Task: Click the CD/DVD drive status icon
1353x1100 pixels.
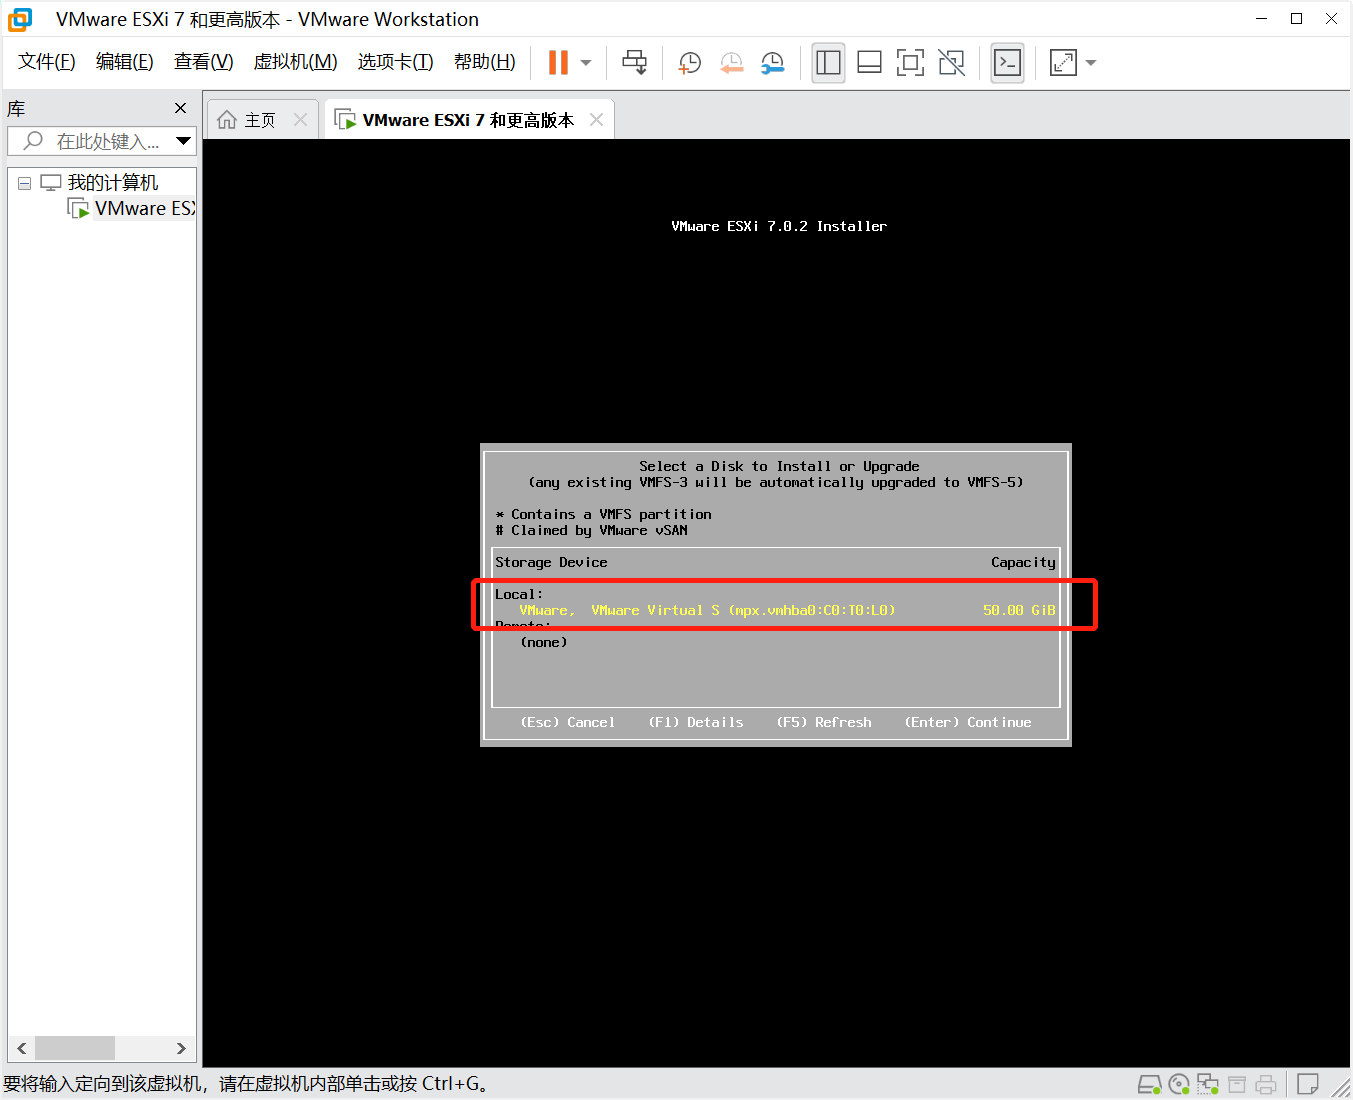Action: [x=1179, y=1084]
